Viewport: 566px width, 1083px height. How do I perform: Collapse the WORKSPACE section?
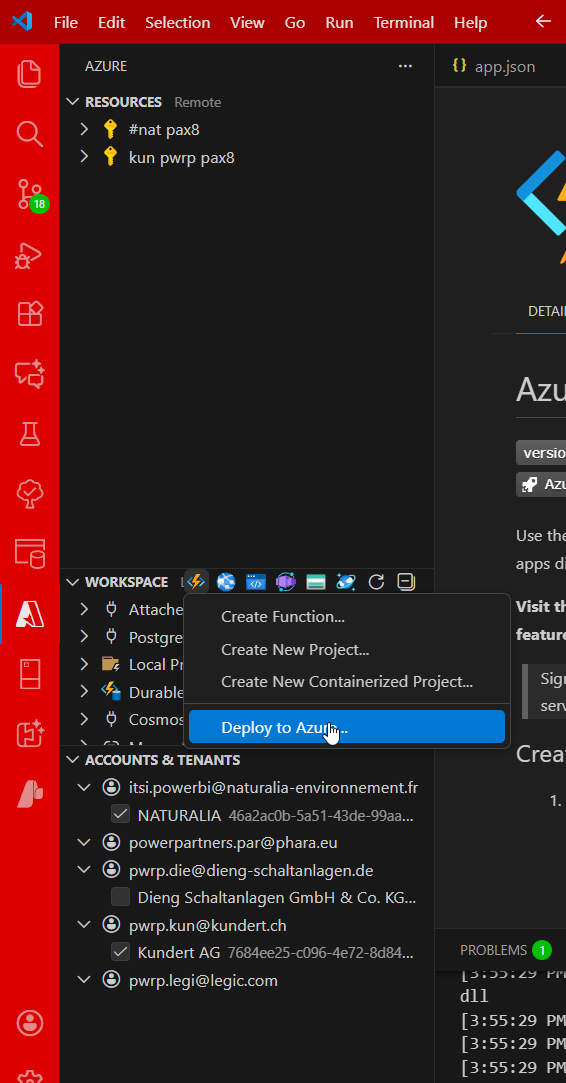[x=73, y=582]
